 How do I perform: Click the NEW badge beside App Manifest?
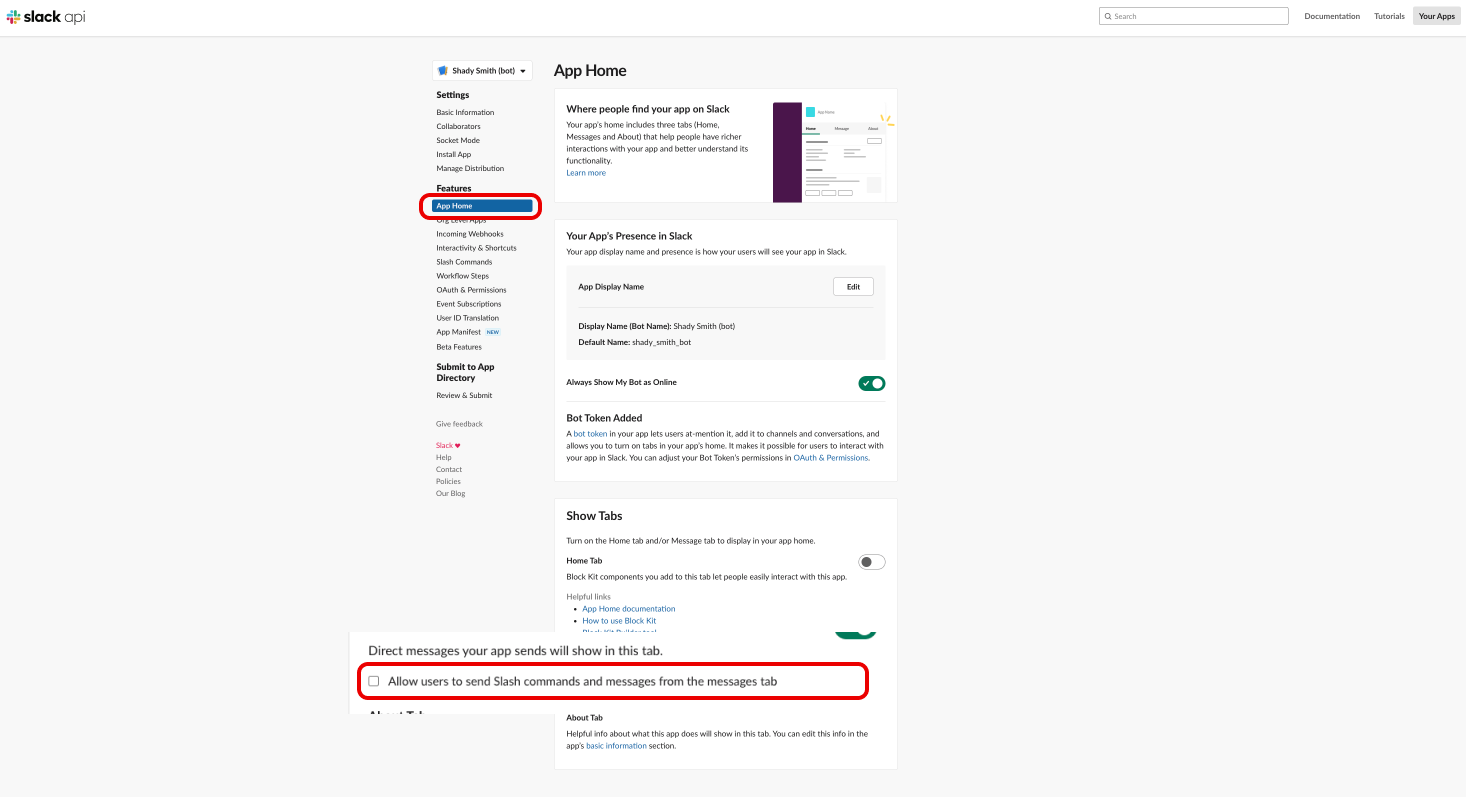click(x=493, y=332)
